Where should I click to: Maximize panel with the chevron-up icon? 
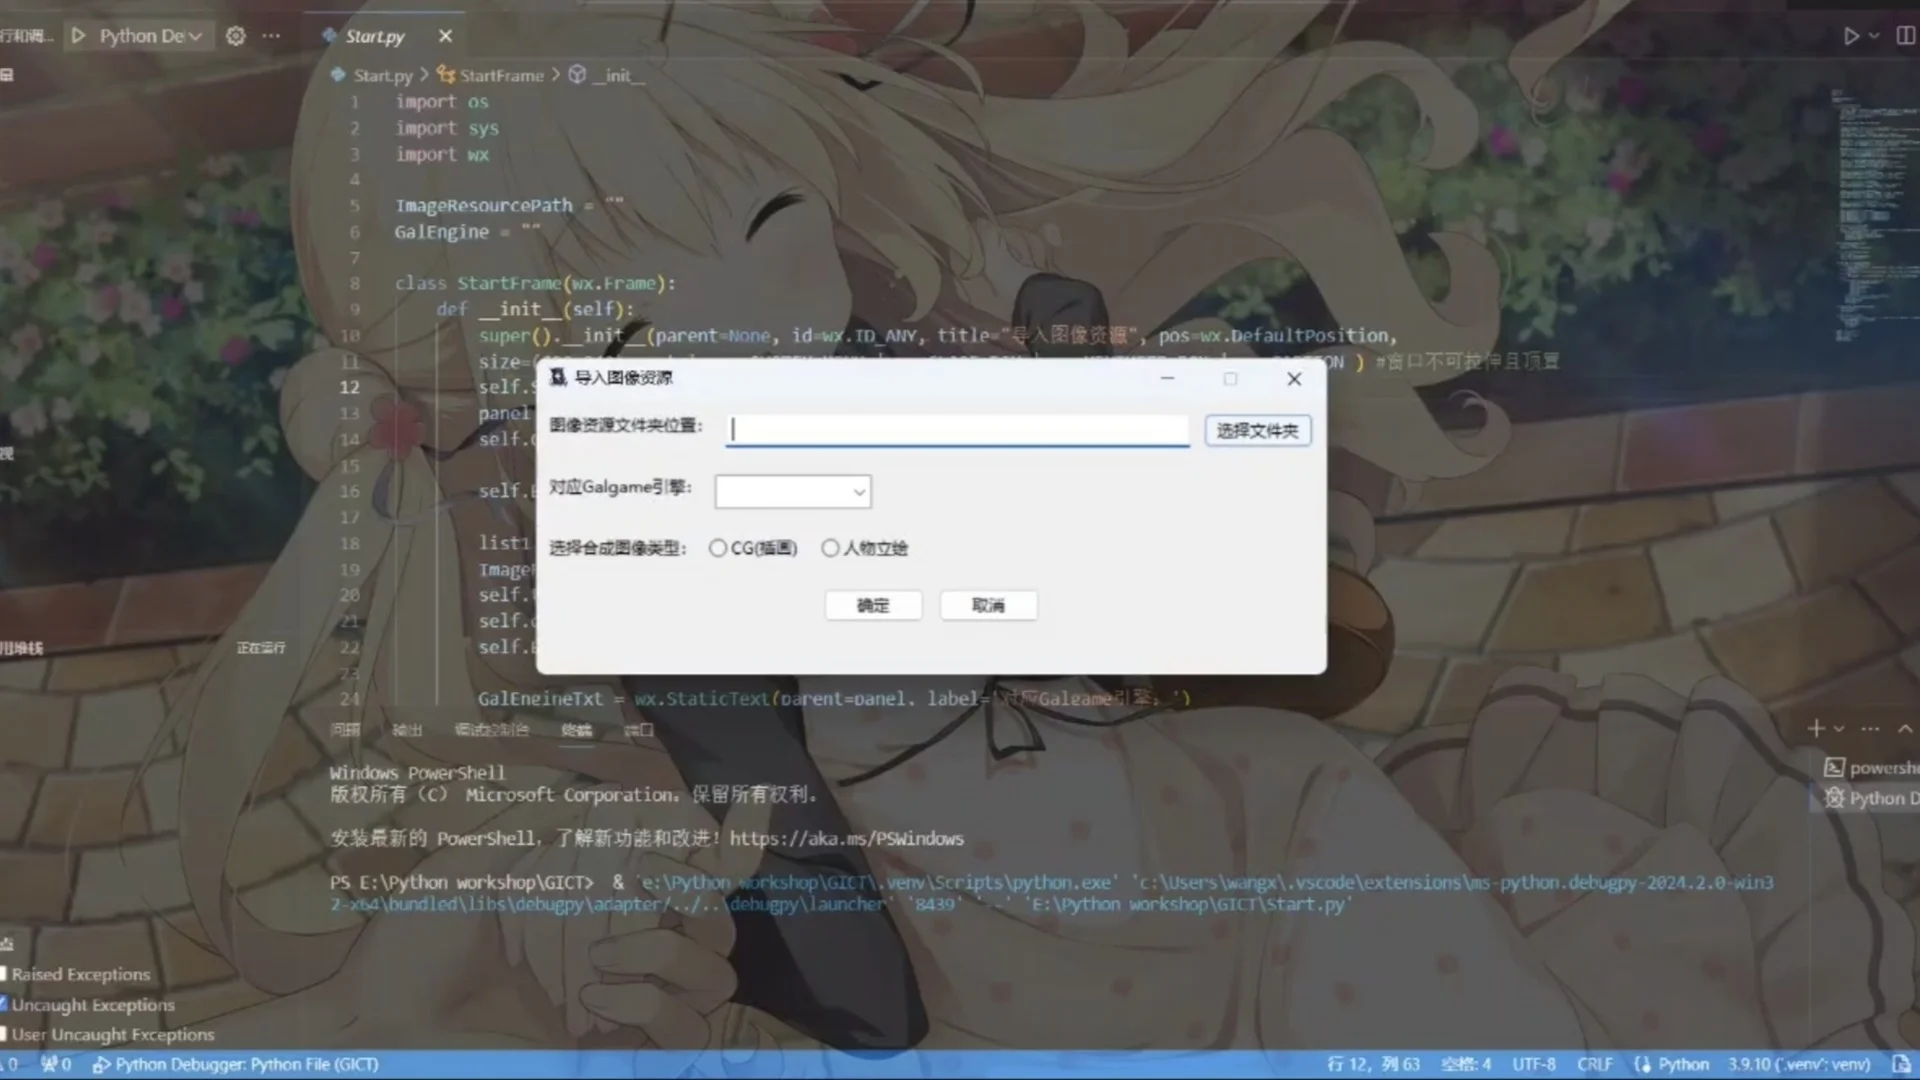click(1905, 728)
